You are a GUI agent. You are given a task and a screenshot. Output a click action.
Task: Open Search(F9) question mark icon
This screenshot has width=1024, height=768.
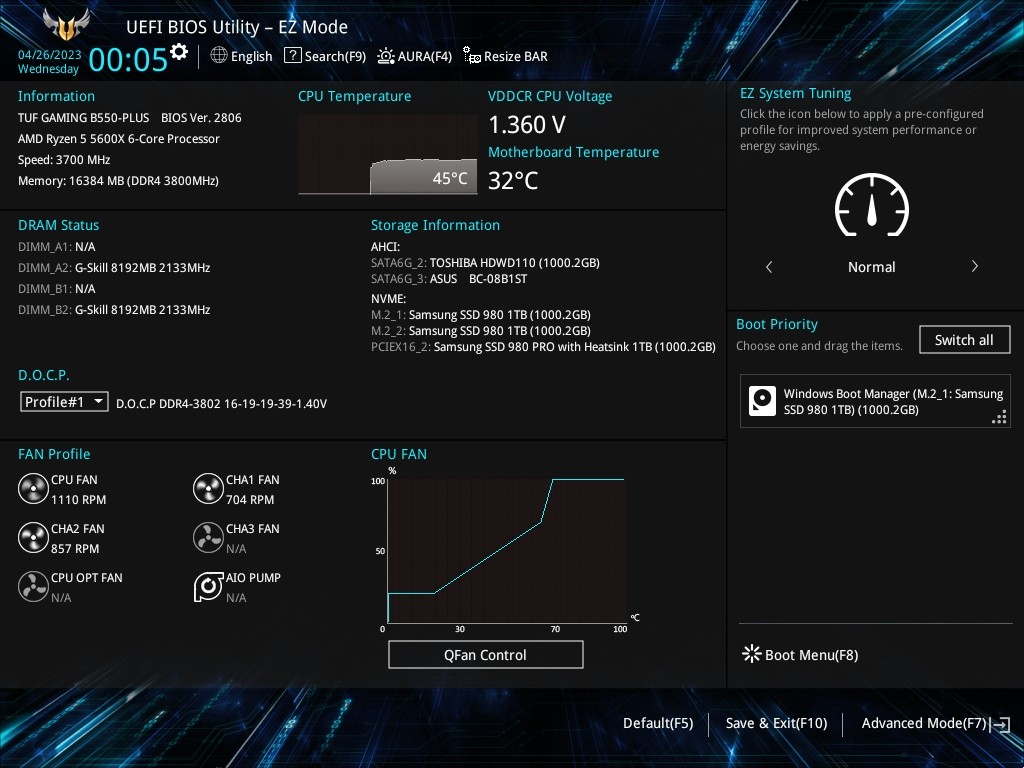tap(293, 56)
